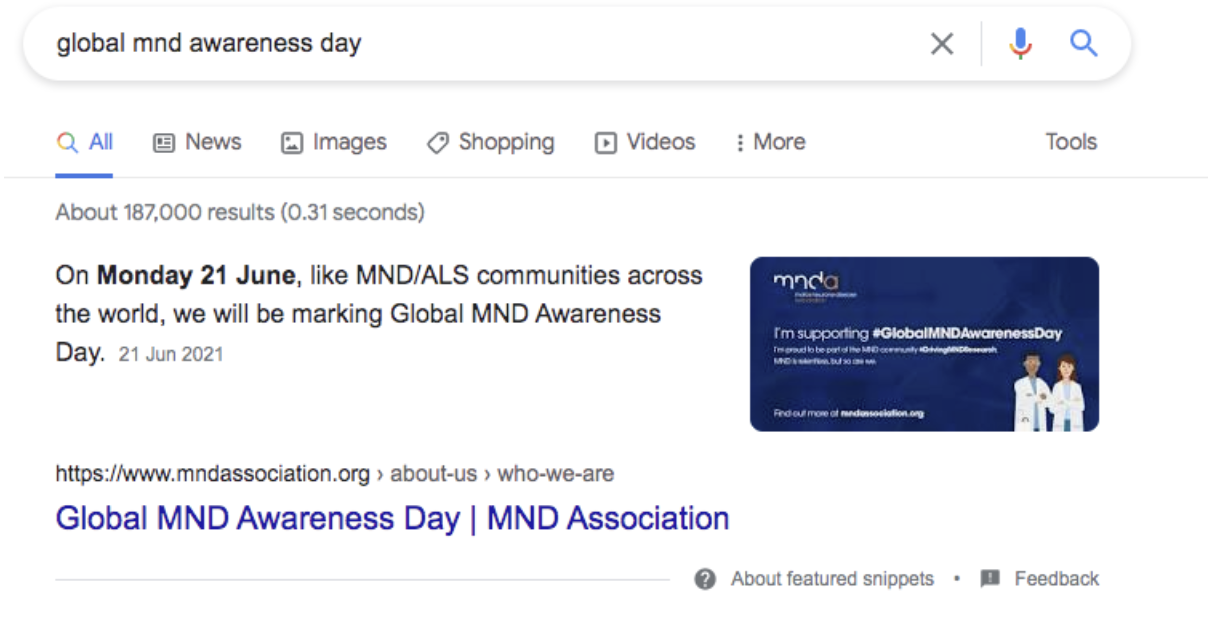The image size is (1216, 630).
Task: Expand the More search categories menu
Action: (x=770, y=142)
